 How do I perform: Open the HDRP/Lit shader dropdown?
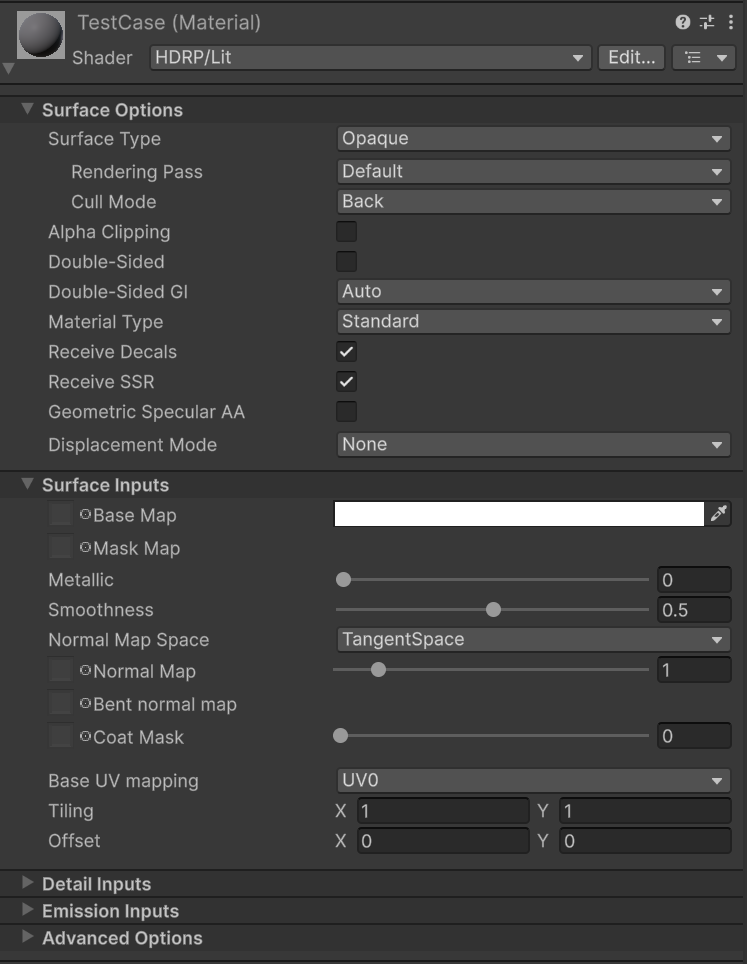(369, 58)
